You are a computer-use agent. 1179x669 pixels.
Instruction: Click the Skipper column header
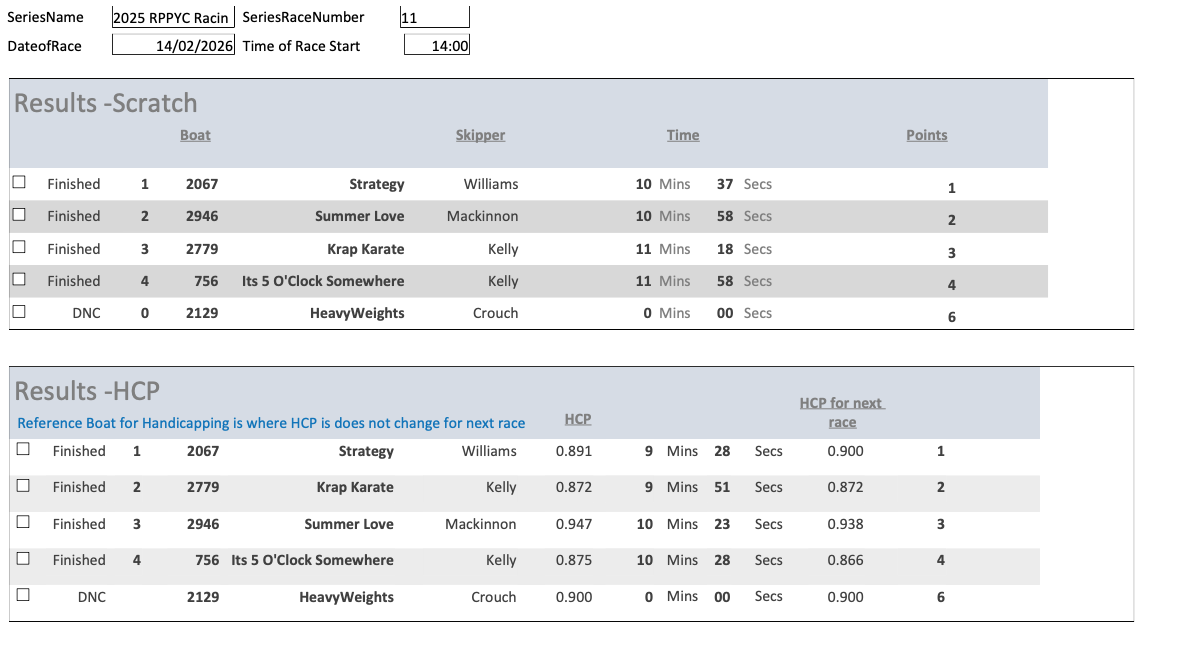point(480,135)
